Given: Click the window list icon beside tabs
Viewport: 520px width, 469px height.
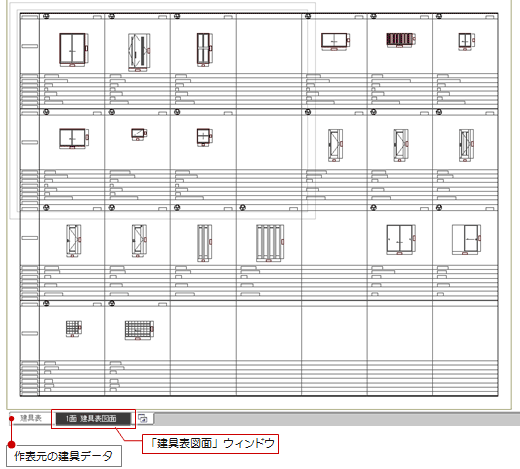Looking at the screenshot, I should pos(143,418).
